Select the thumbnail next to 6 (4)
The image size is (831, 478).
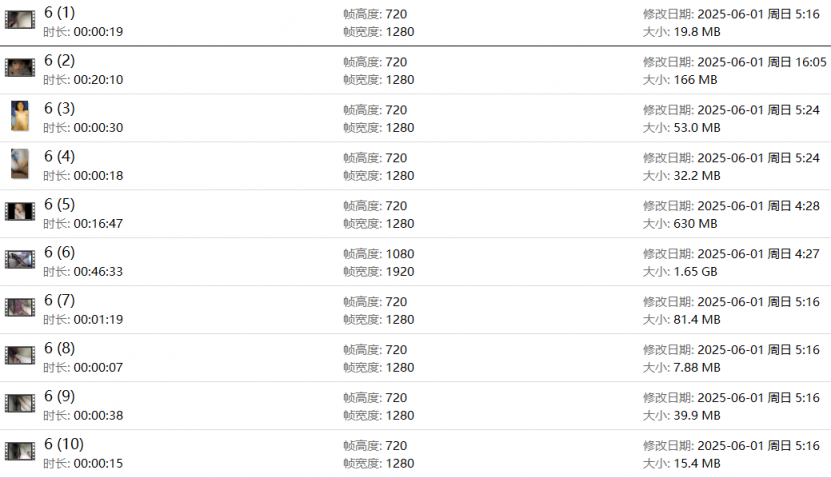[20, 164]
